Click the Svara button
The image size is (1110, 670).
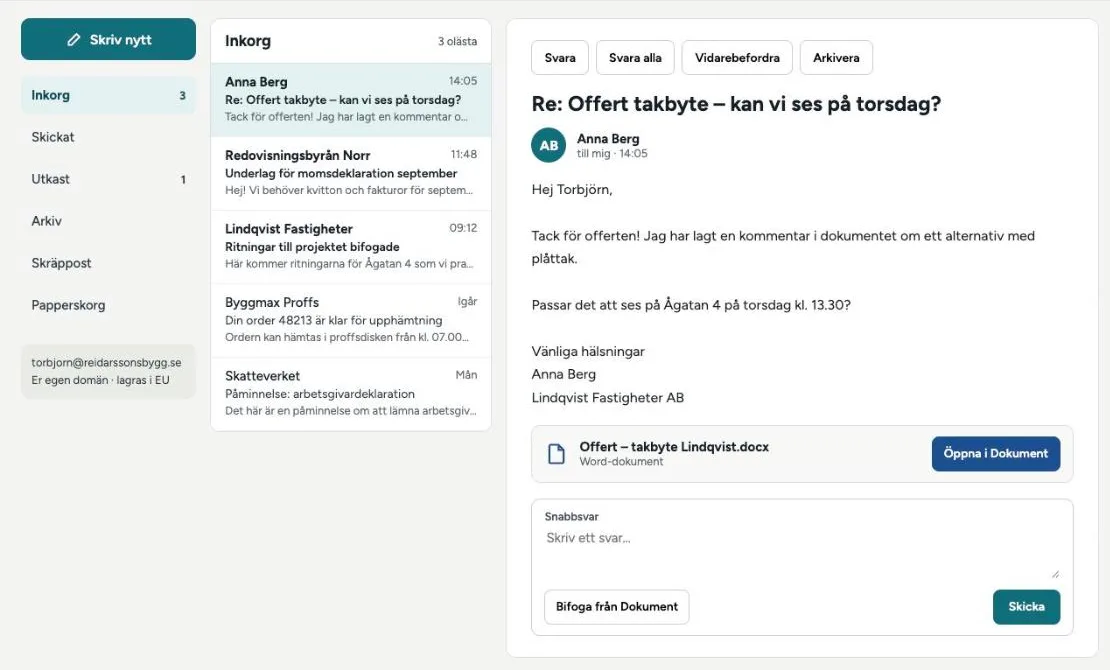click(560, 58)
